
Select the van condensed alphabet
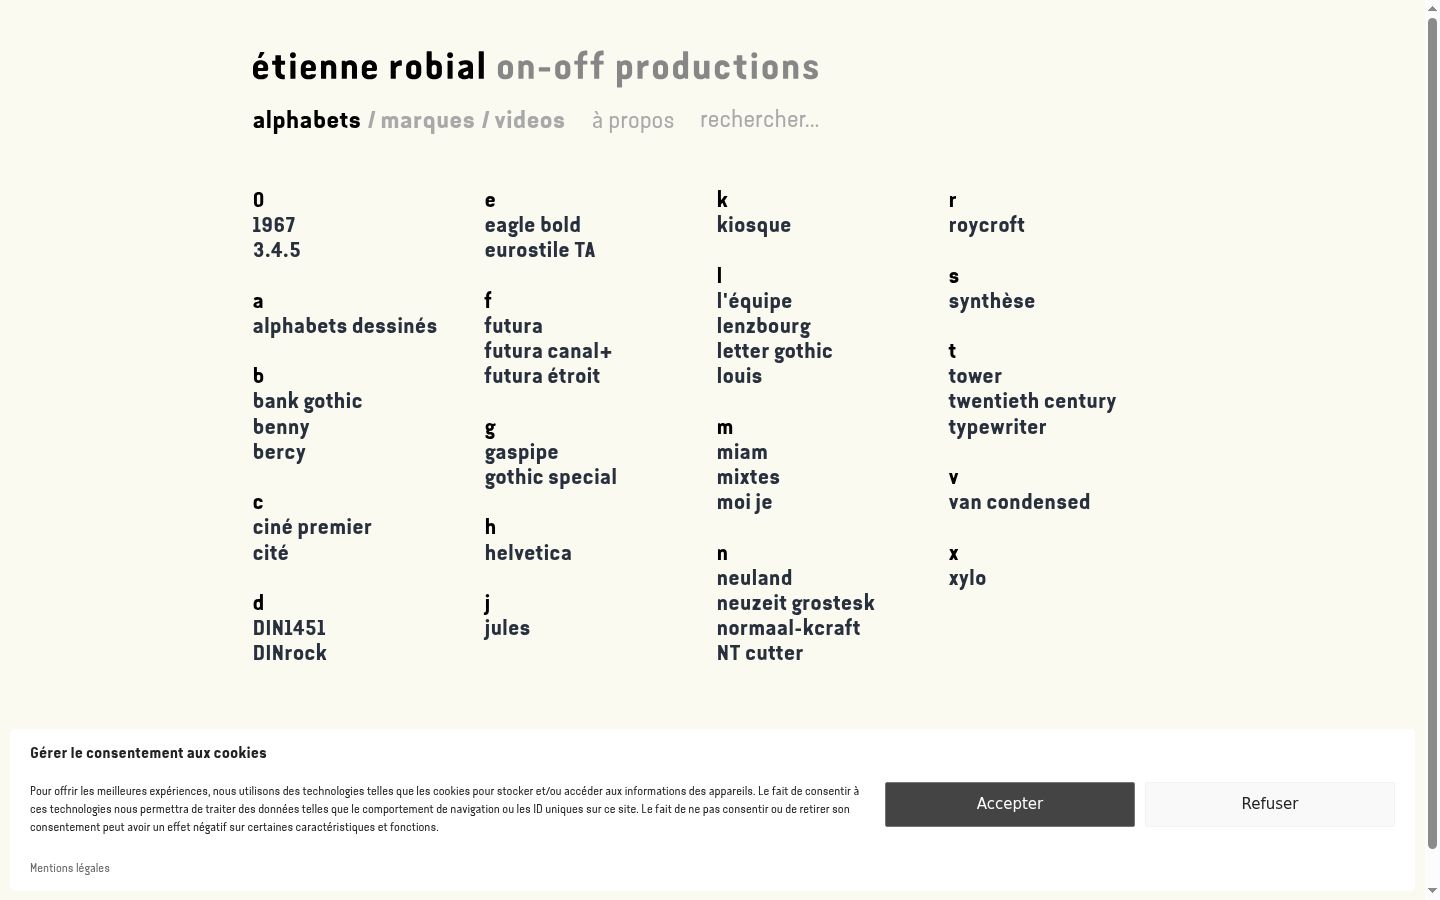(1019, 503)
